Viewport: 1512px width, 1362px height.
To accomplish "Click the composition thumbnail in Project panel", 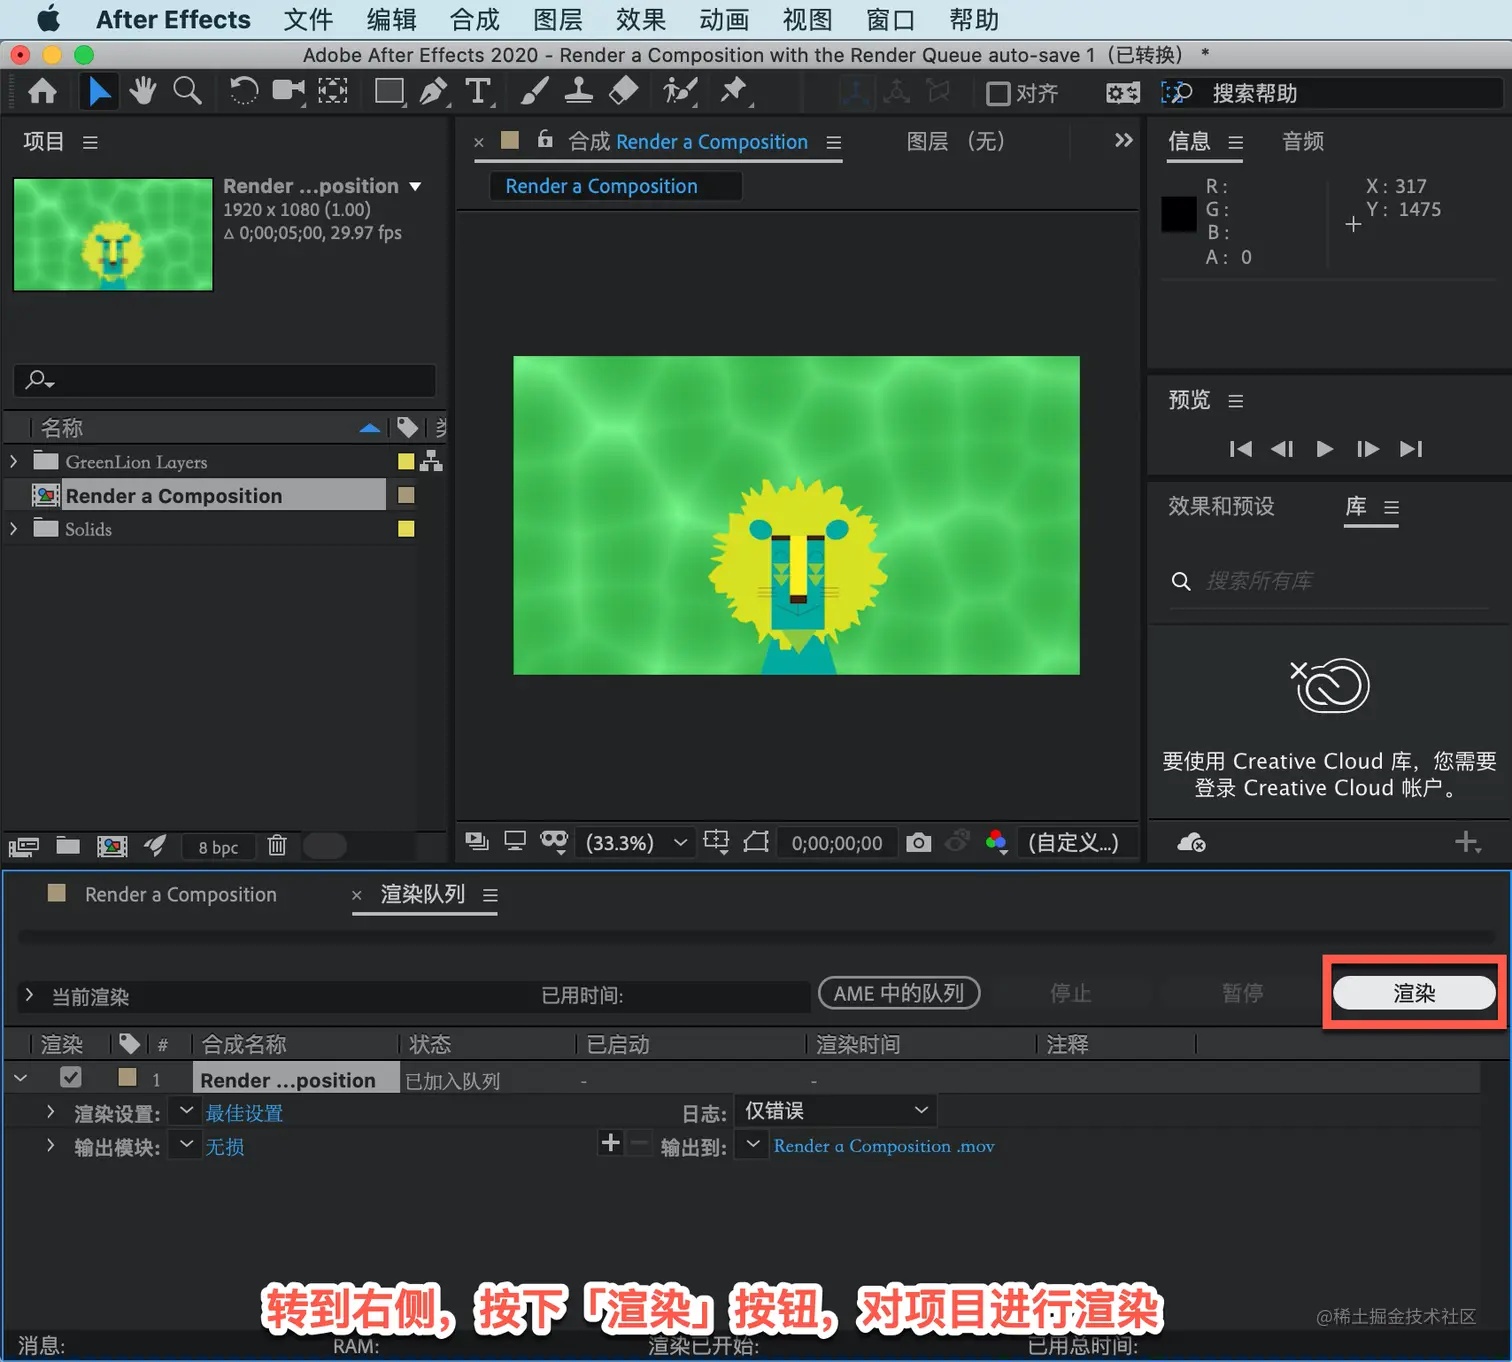I will pos(113,234).
